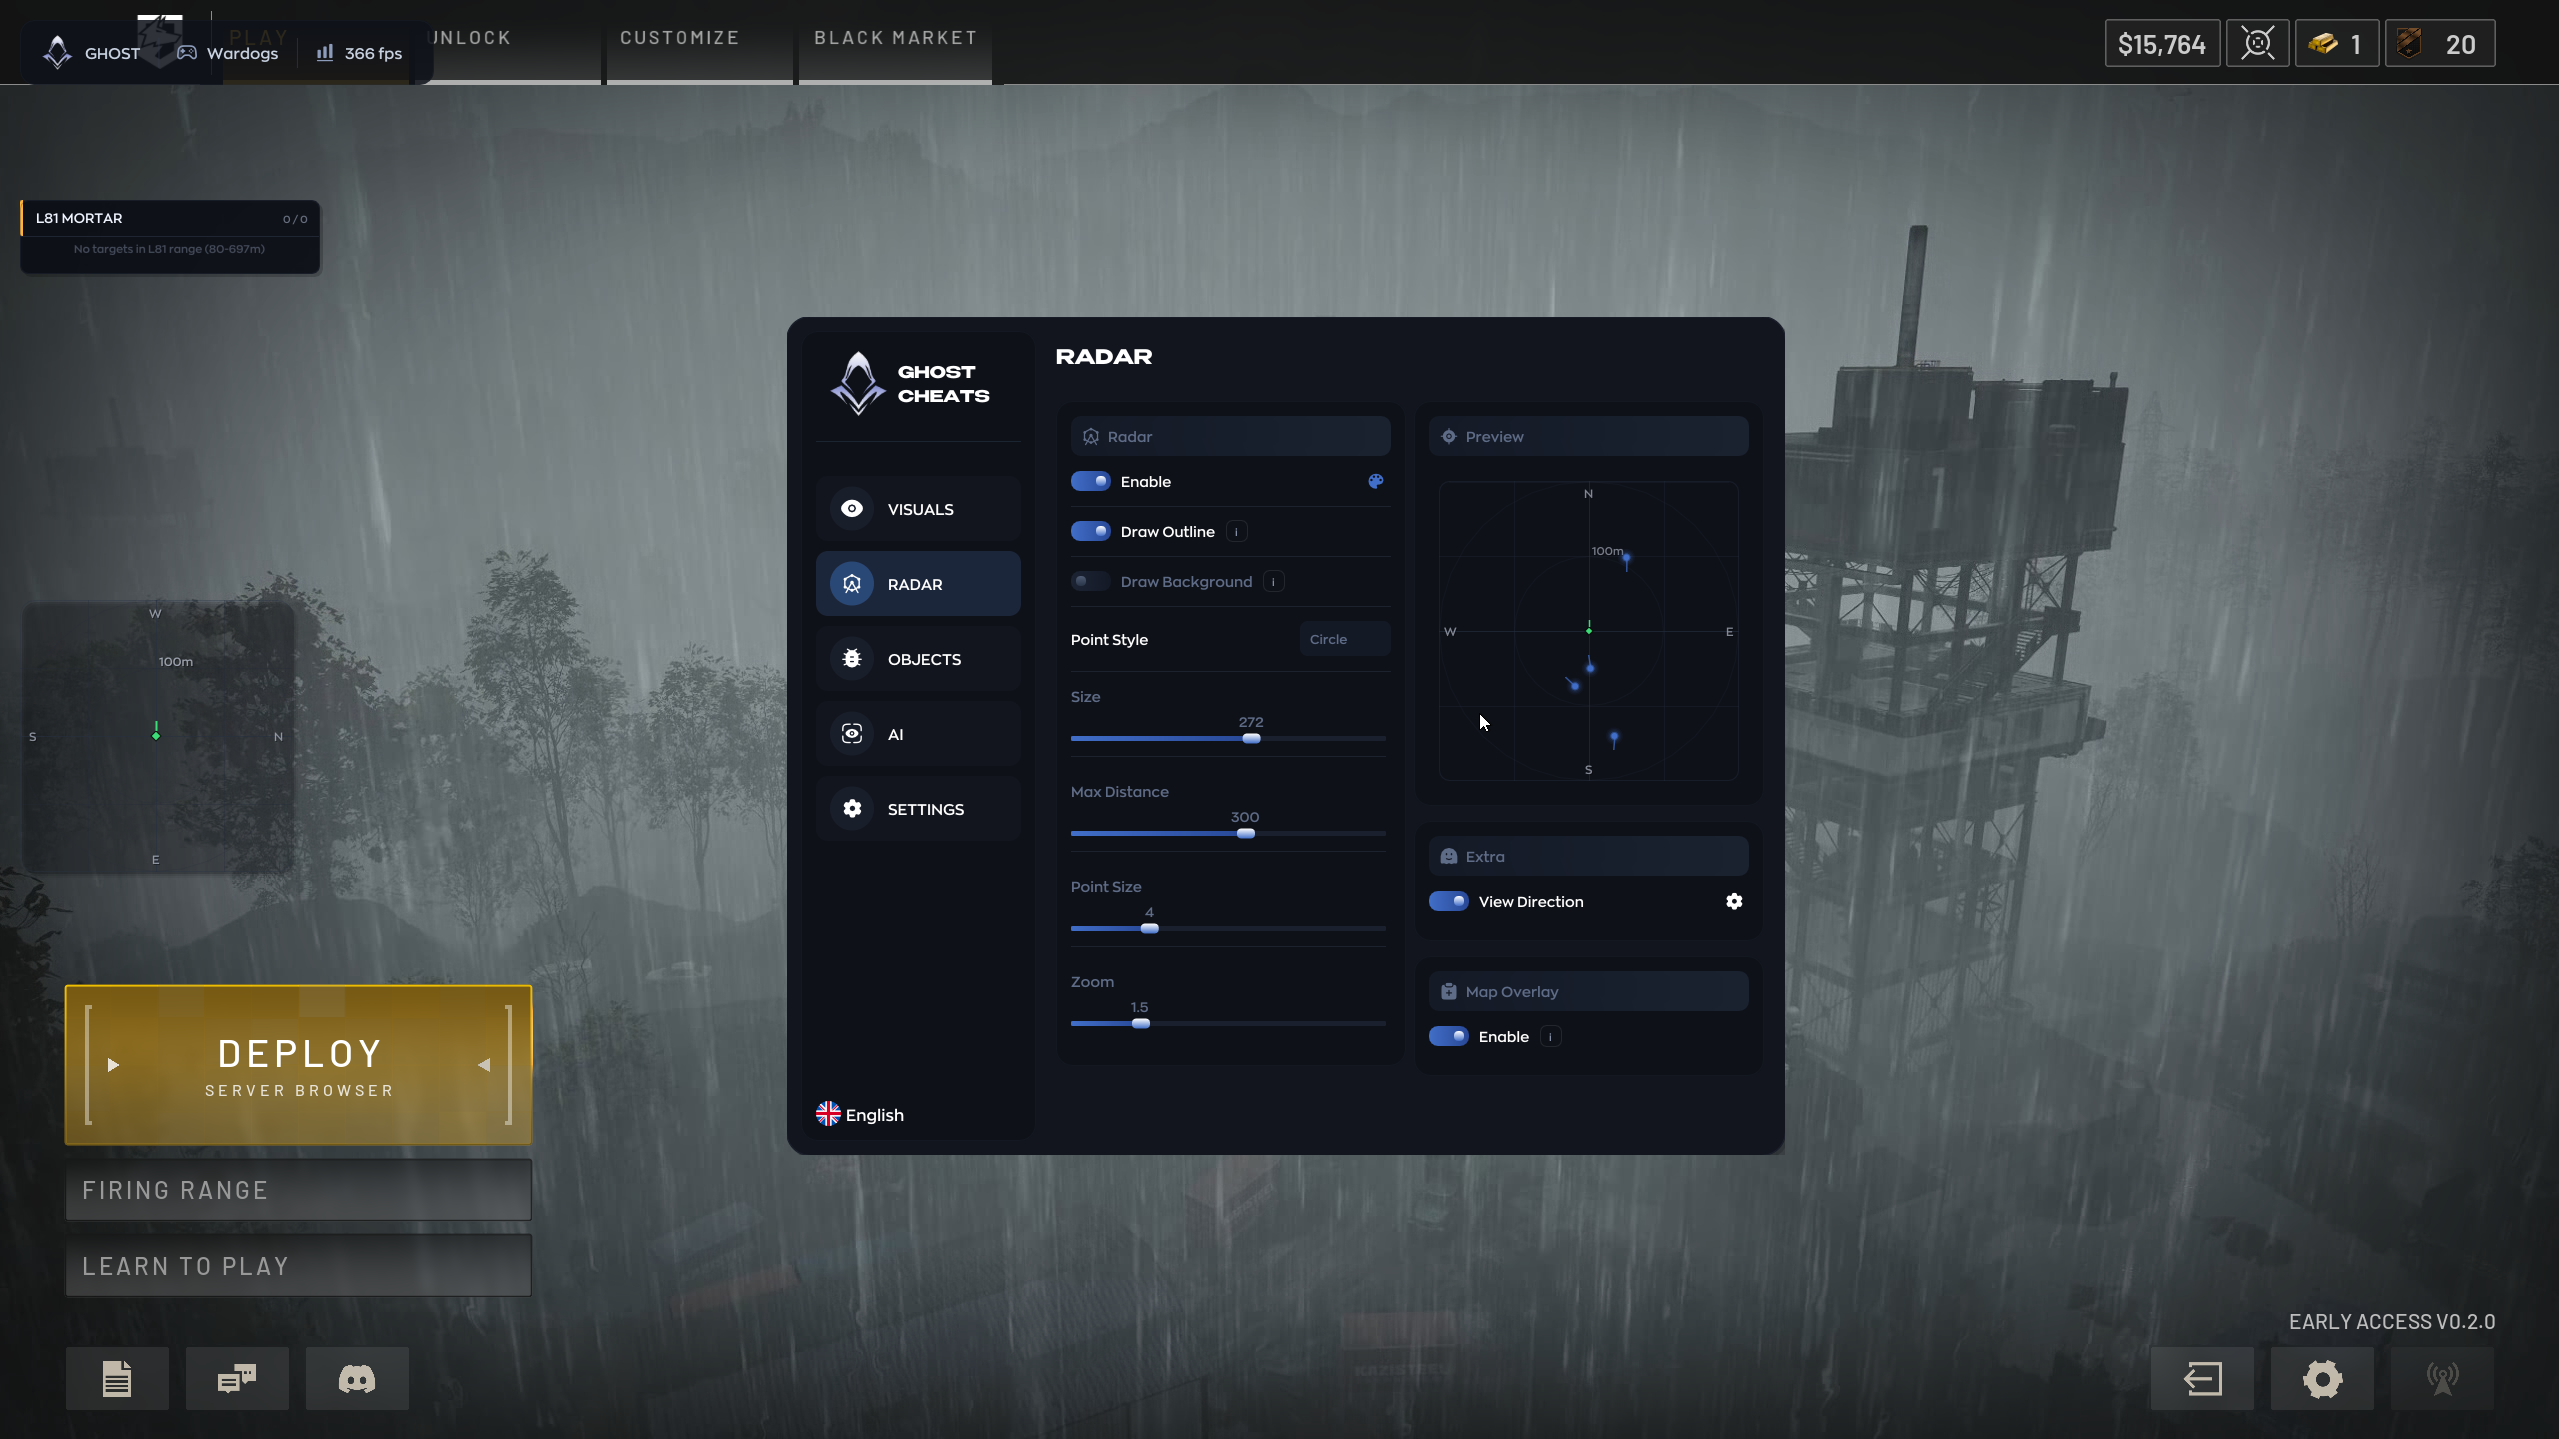Toggle Map Overlay Enable switch
Screen dimensions: 2559x1439
click(1448, 1036)
